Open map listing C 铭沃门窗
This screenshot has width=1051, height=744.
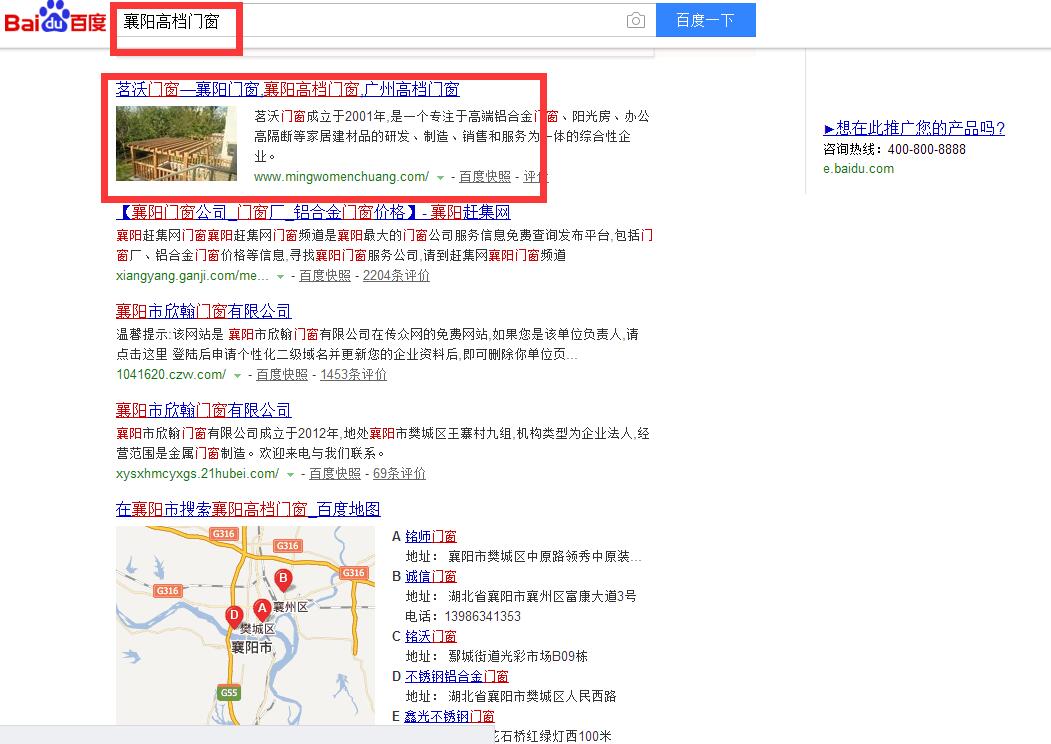(x=431, y=637)
